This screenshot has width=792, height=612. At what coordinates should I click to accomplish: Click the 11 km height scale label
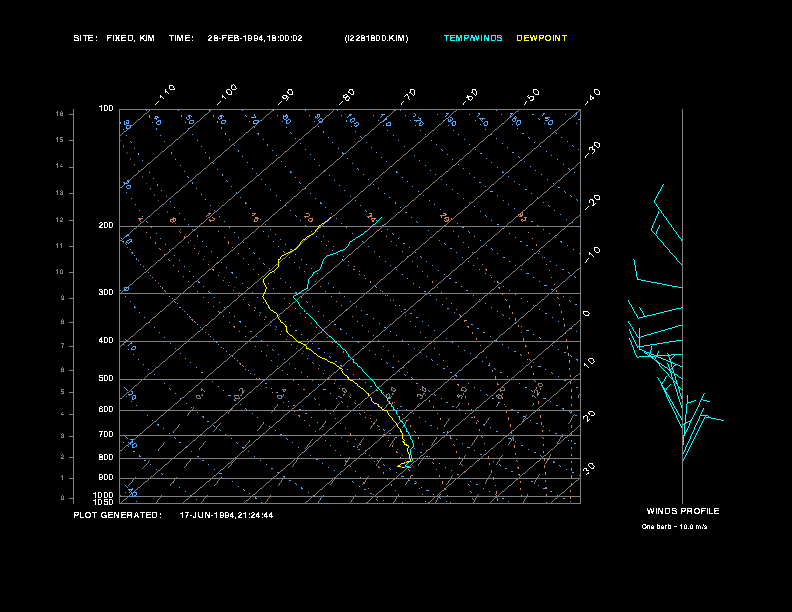(x=60, y=246)
